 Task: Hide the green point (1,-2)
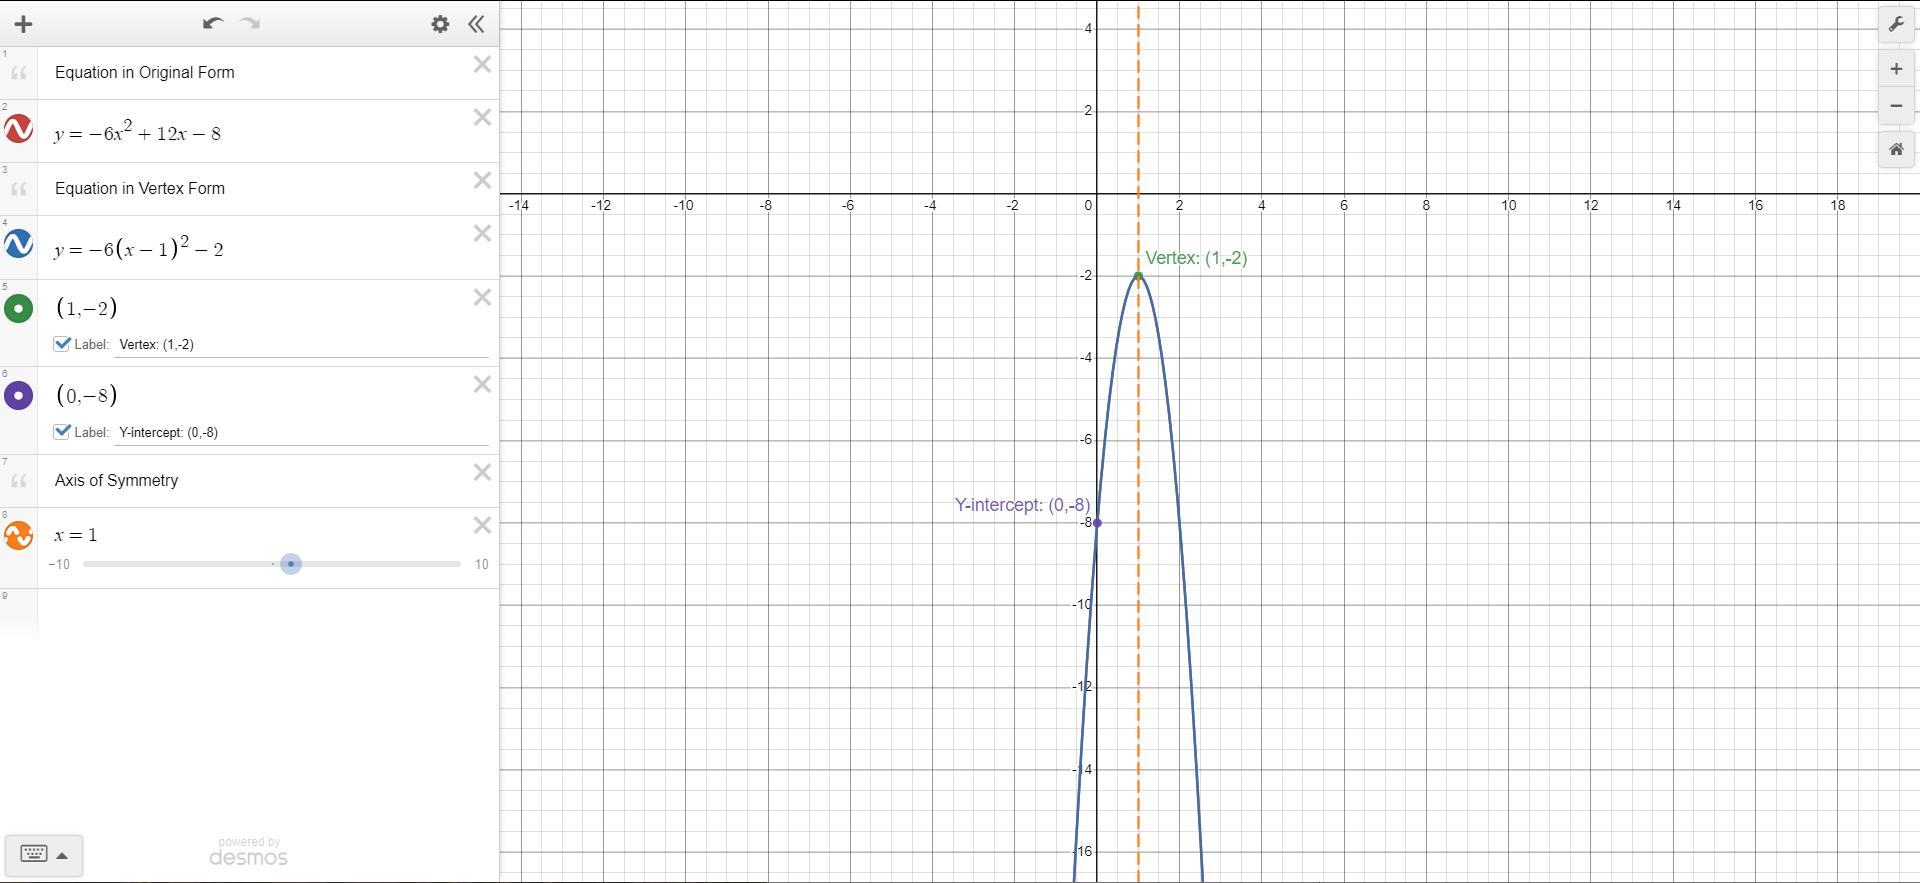click(x=19, y=308)
